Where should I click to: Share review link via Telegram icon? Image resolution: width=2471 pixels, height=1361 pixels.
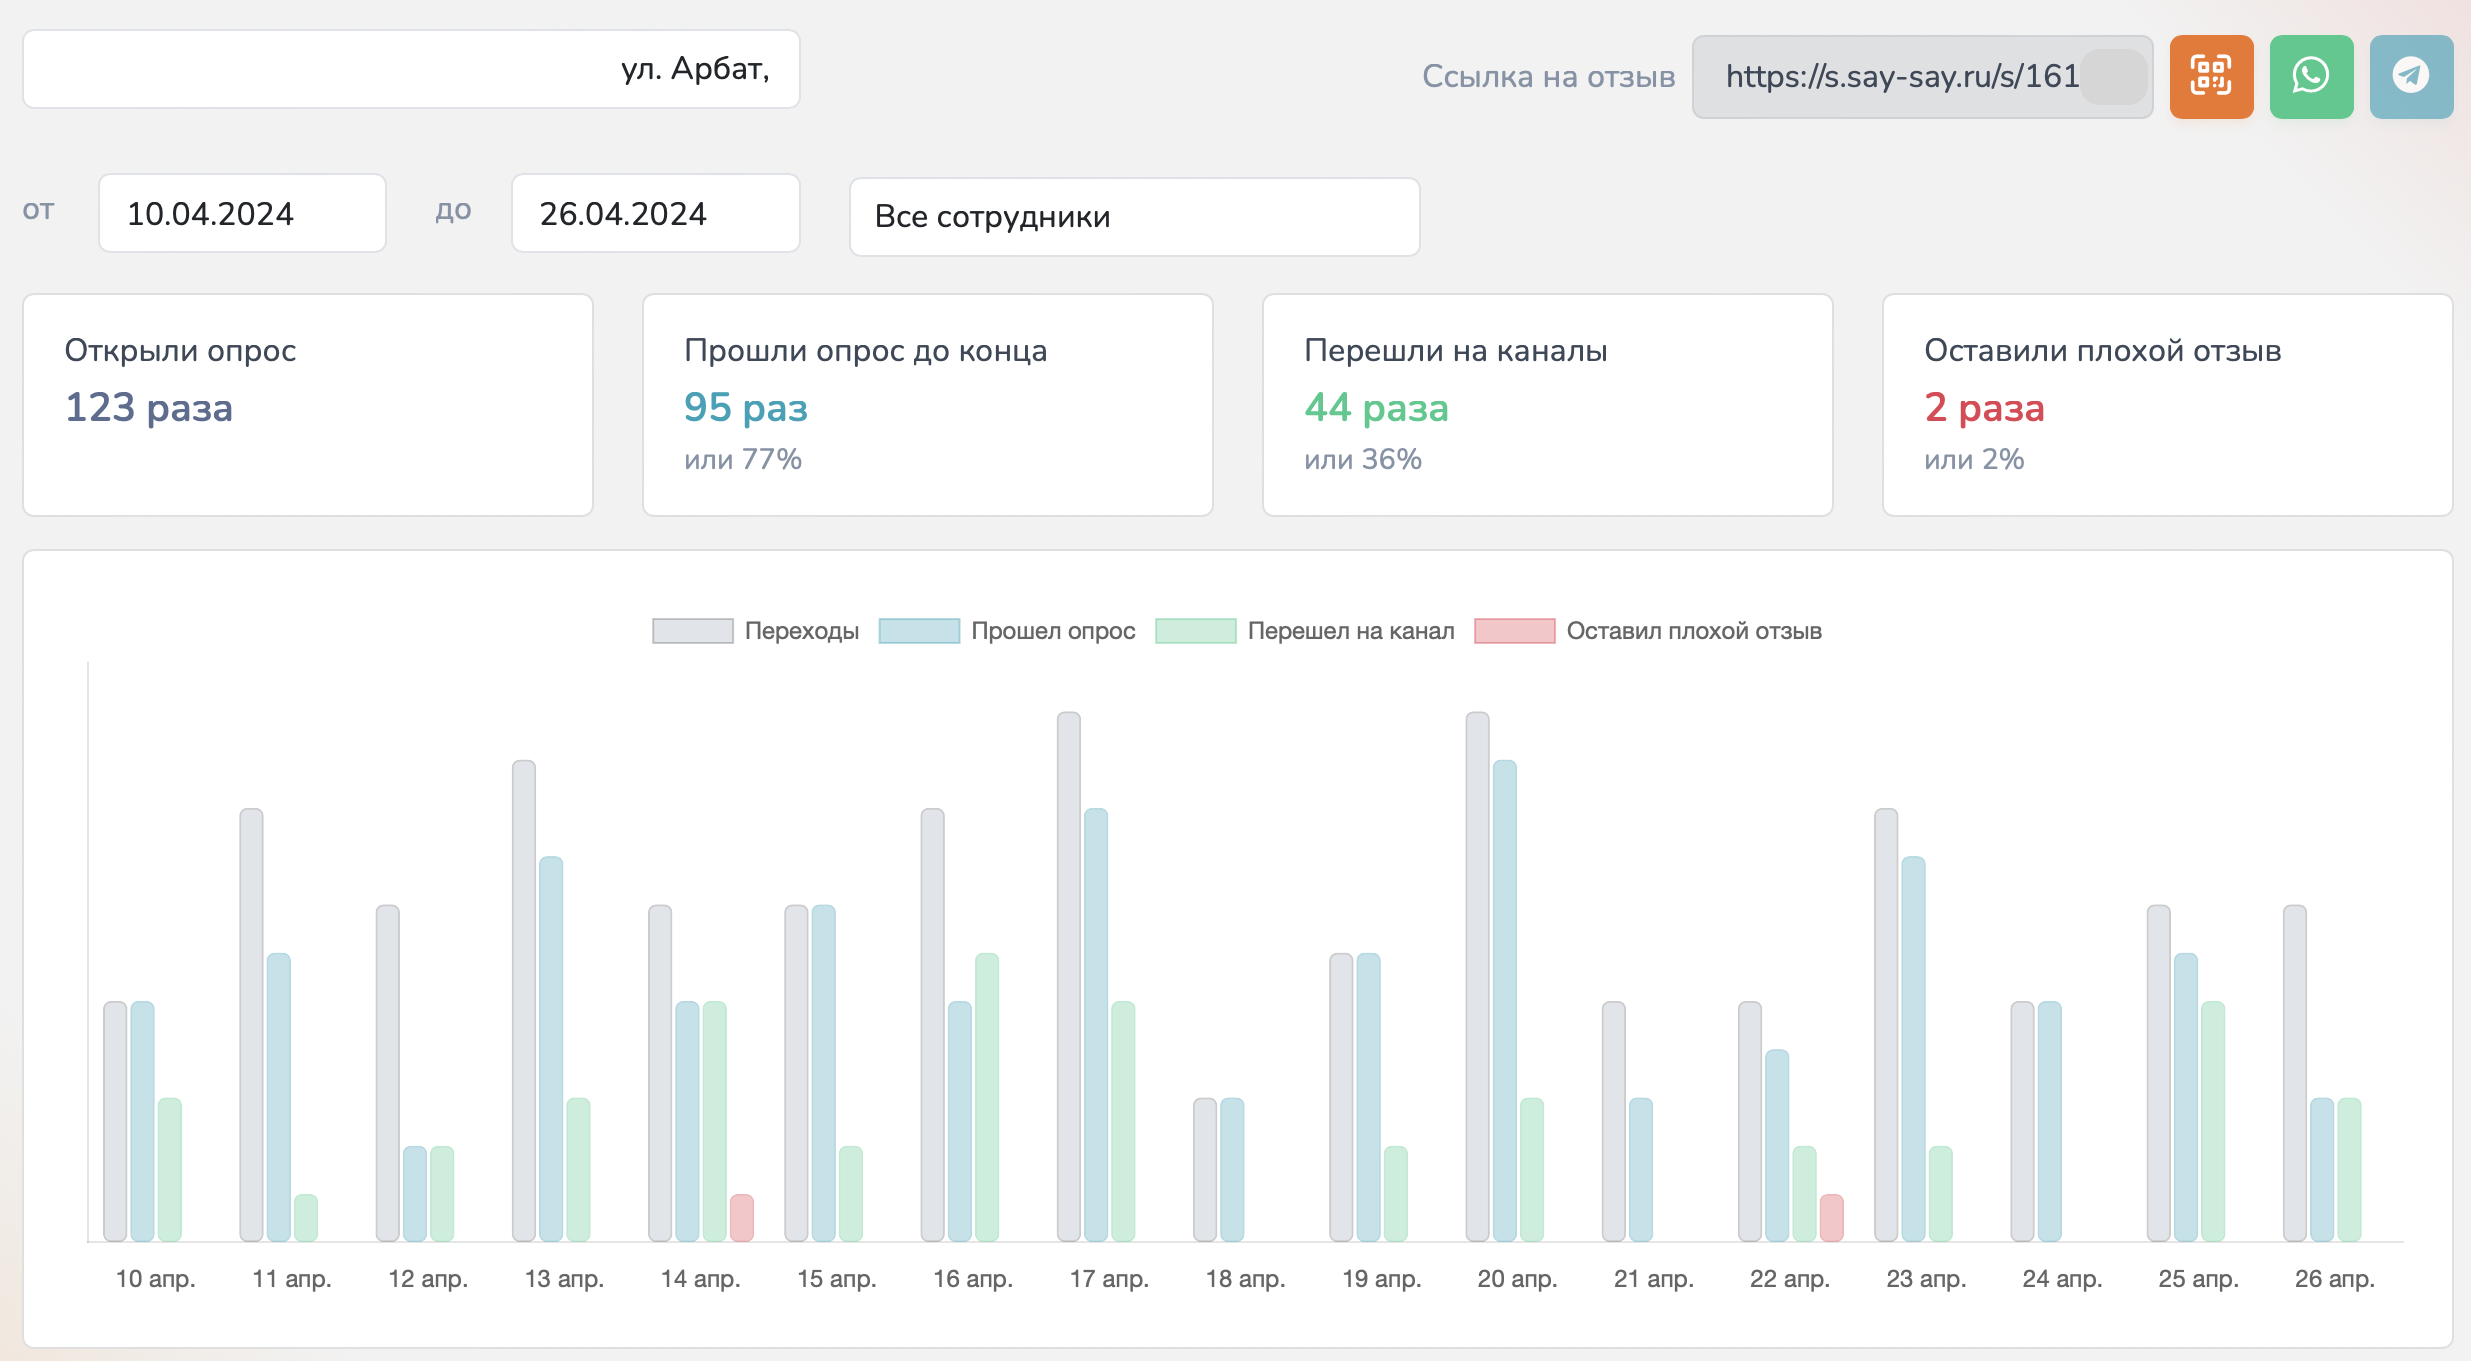[2411, 77]
